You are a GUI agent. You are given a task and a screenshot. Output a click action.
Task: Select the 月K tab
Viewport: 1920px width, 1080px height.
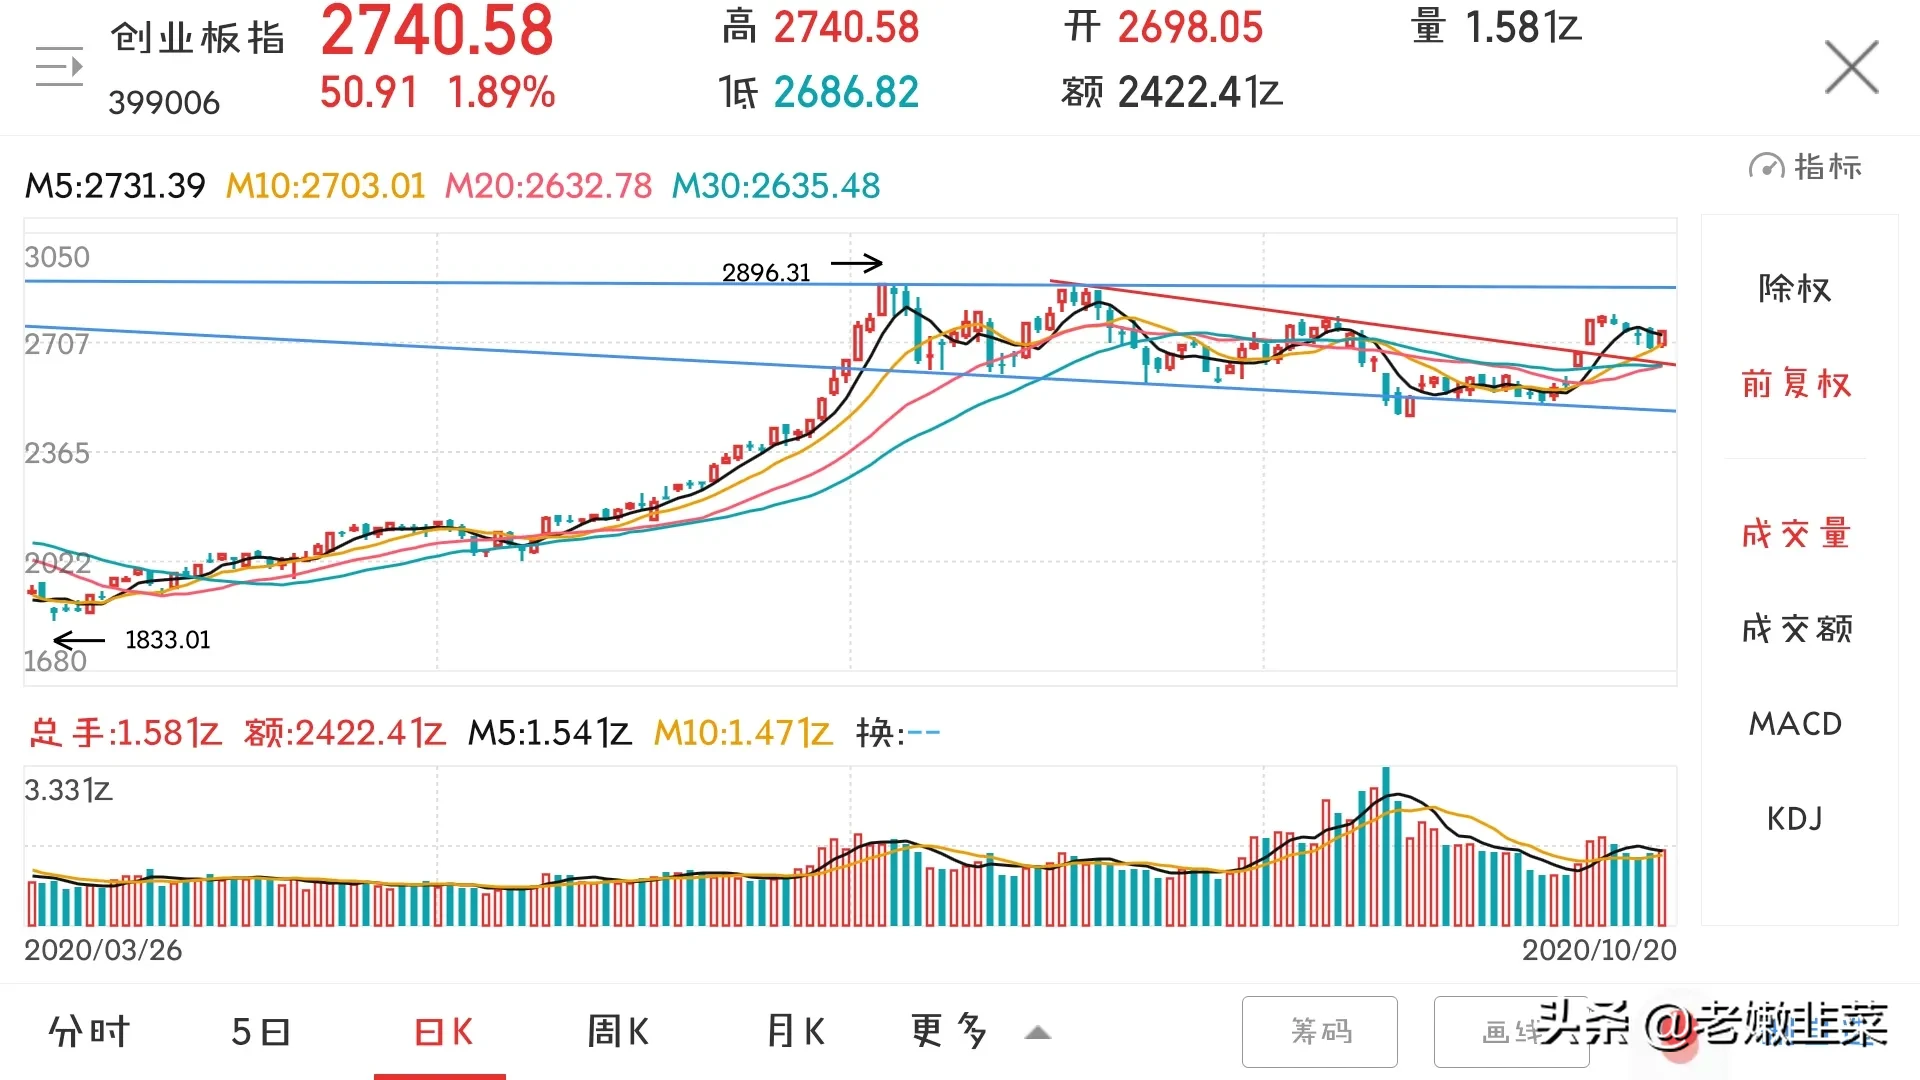tap(796, 1032)
